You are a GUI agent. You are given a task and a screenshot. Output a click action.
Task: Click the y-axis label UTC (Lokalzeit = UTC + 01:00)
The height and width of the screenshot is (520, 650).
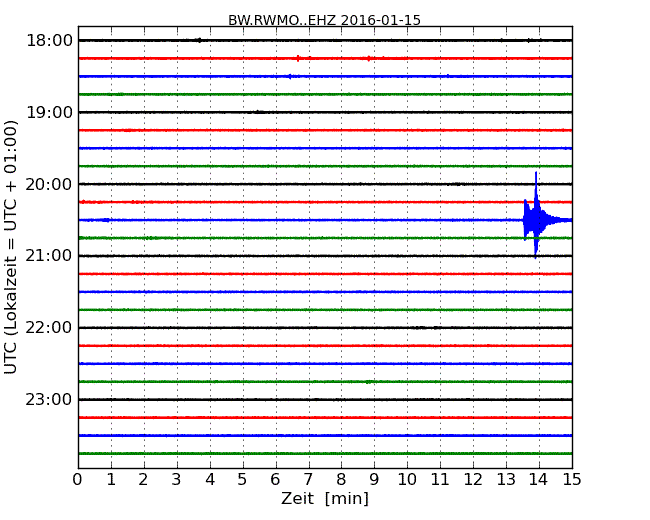pos(10,248)
